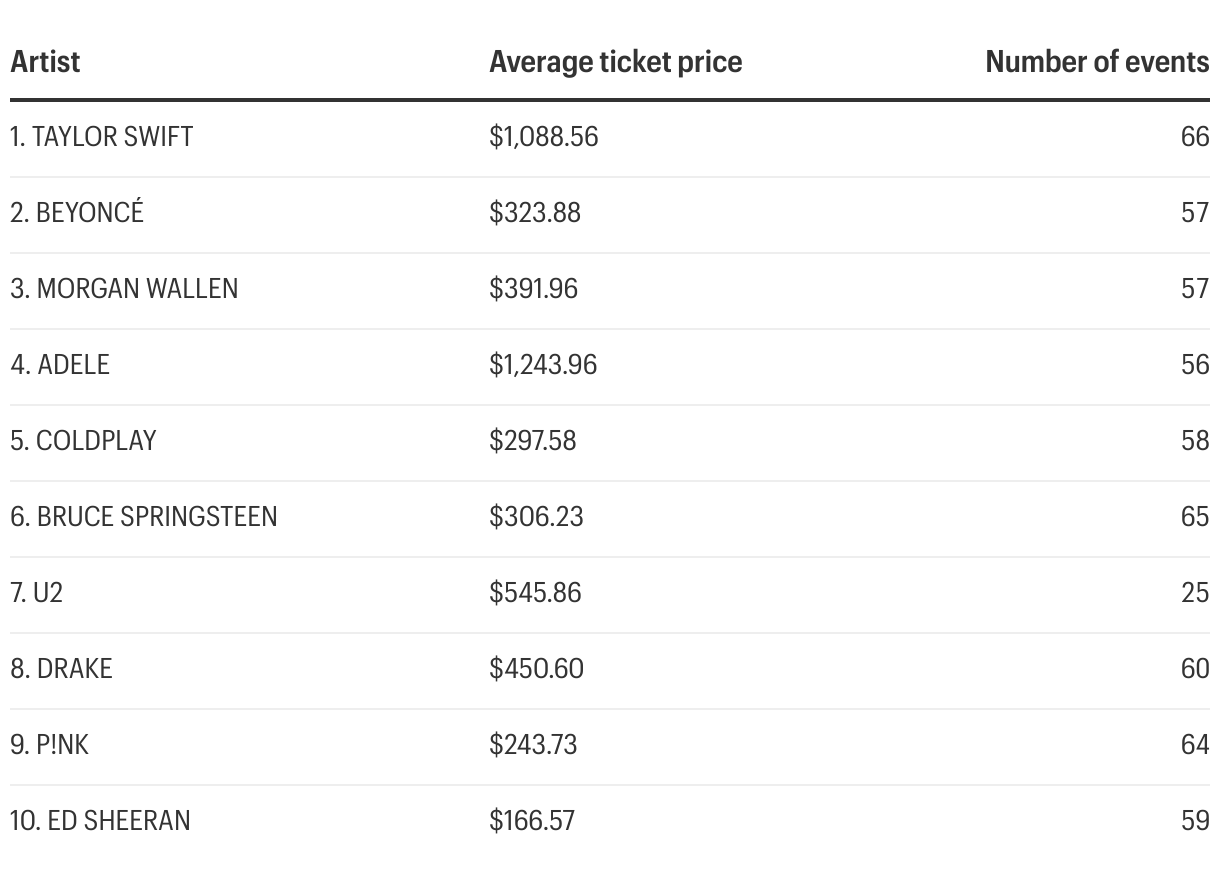The width and height of the screenshot is (1220, 870).
Task: Click the Artist column header
Action: point(45,62)
